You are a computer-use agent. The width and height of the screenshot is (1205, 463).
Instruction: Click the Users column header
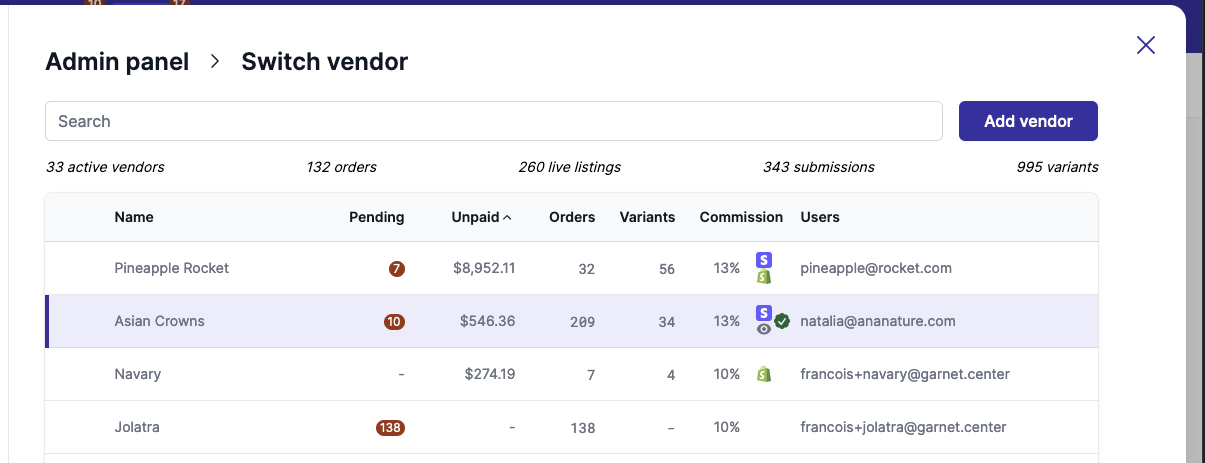click(x=820, y=217)
